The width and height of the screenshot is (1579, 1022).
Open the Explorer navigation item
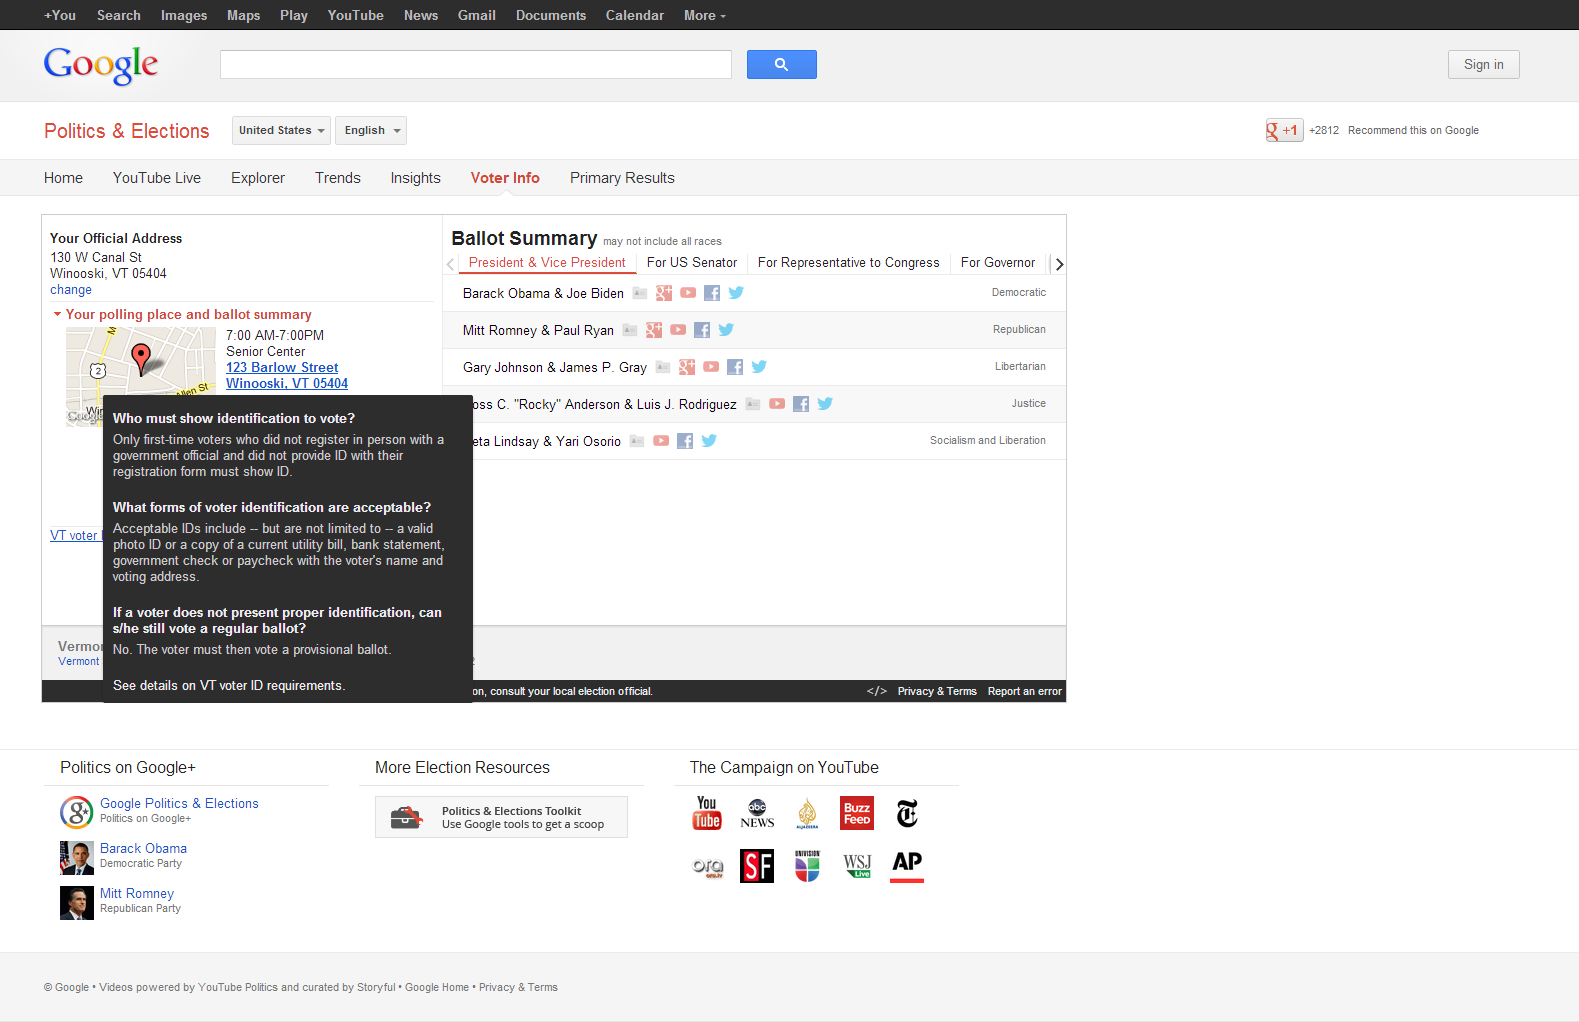point(258,178)
